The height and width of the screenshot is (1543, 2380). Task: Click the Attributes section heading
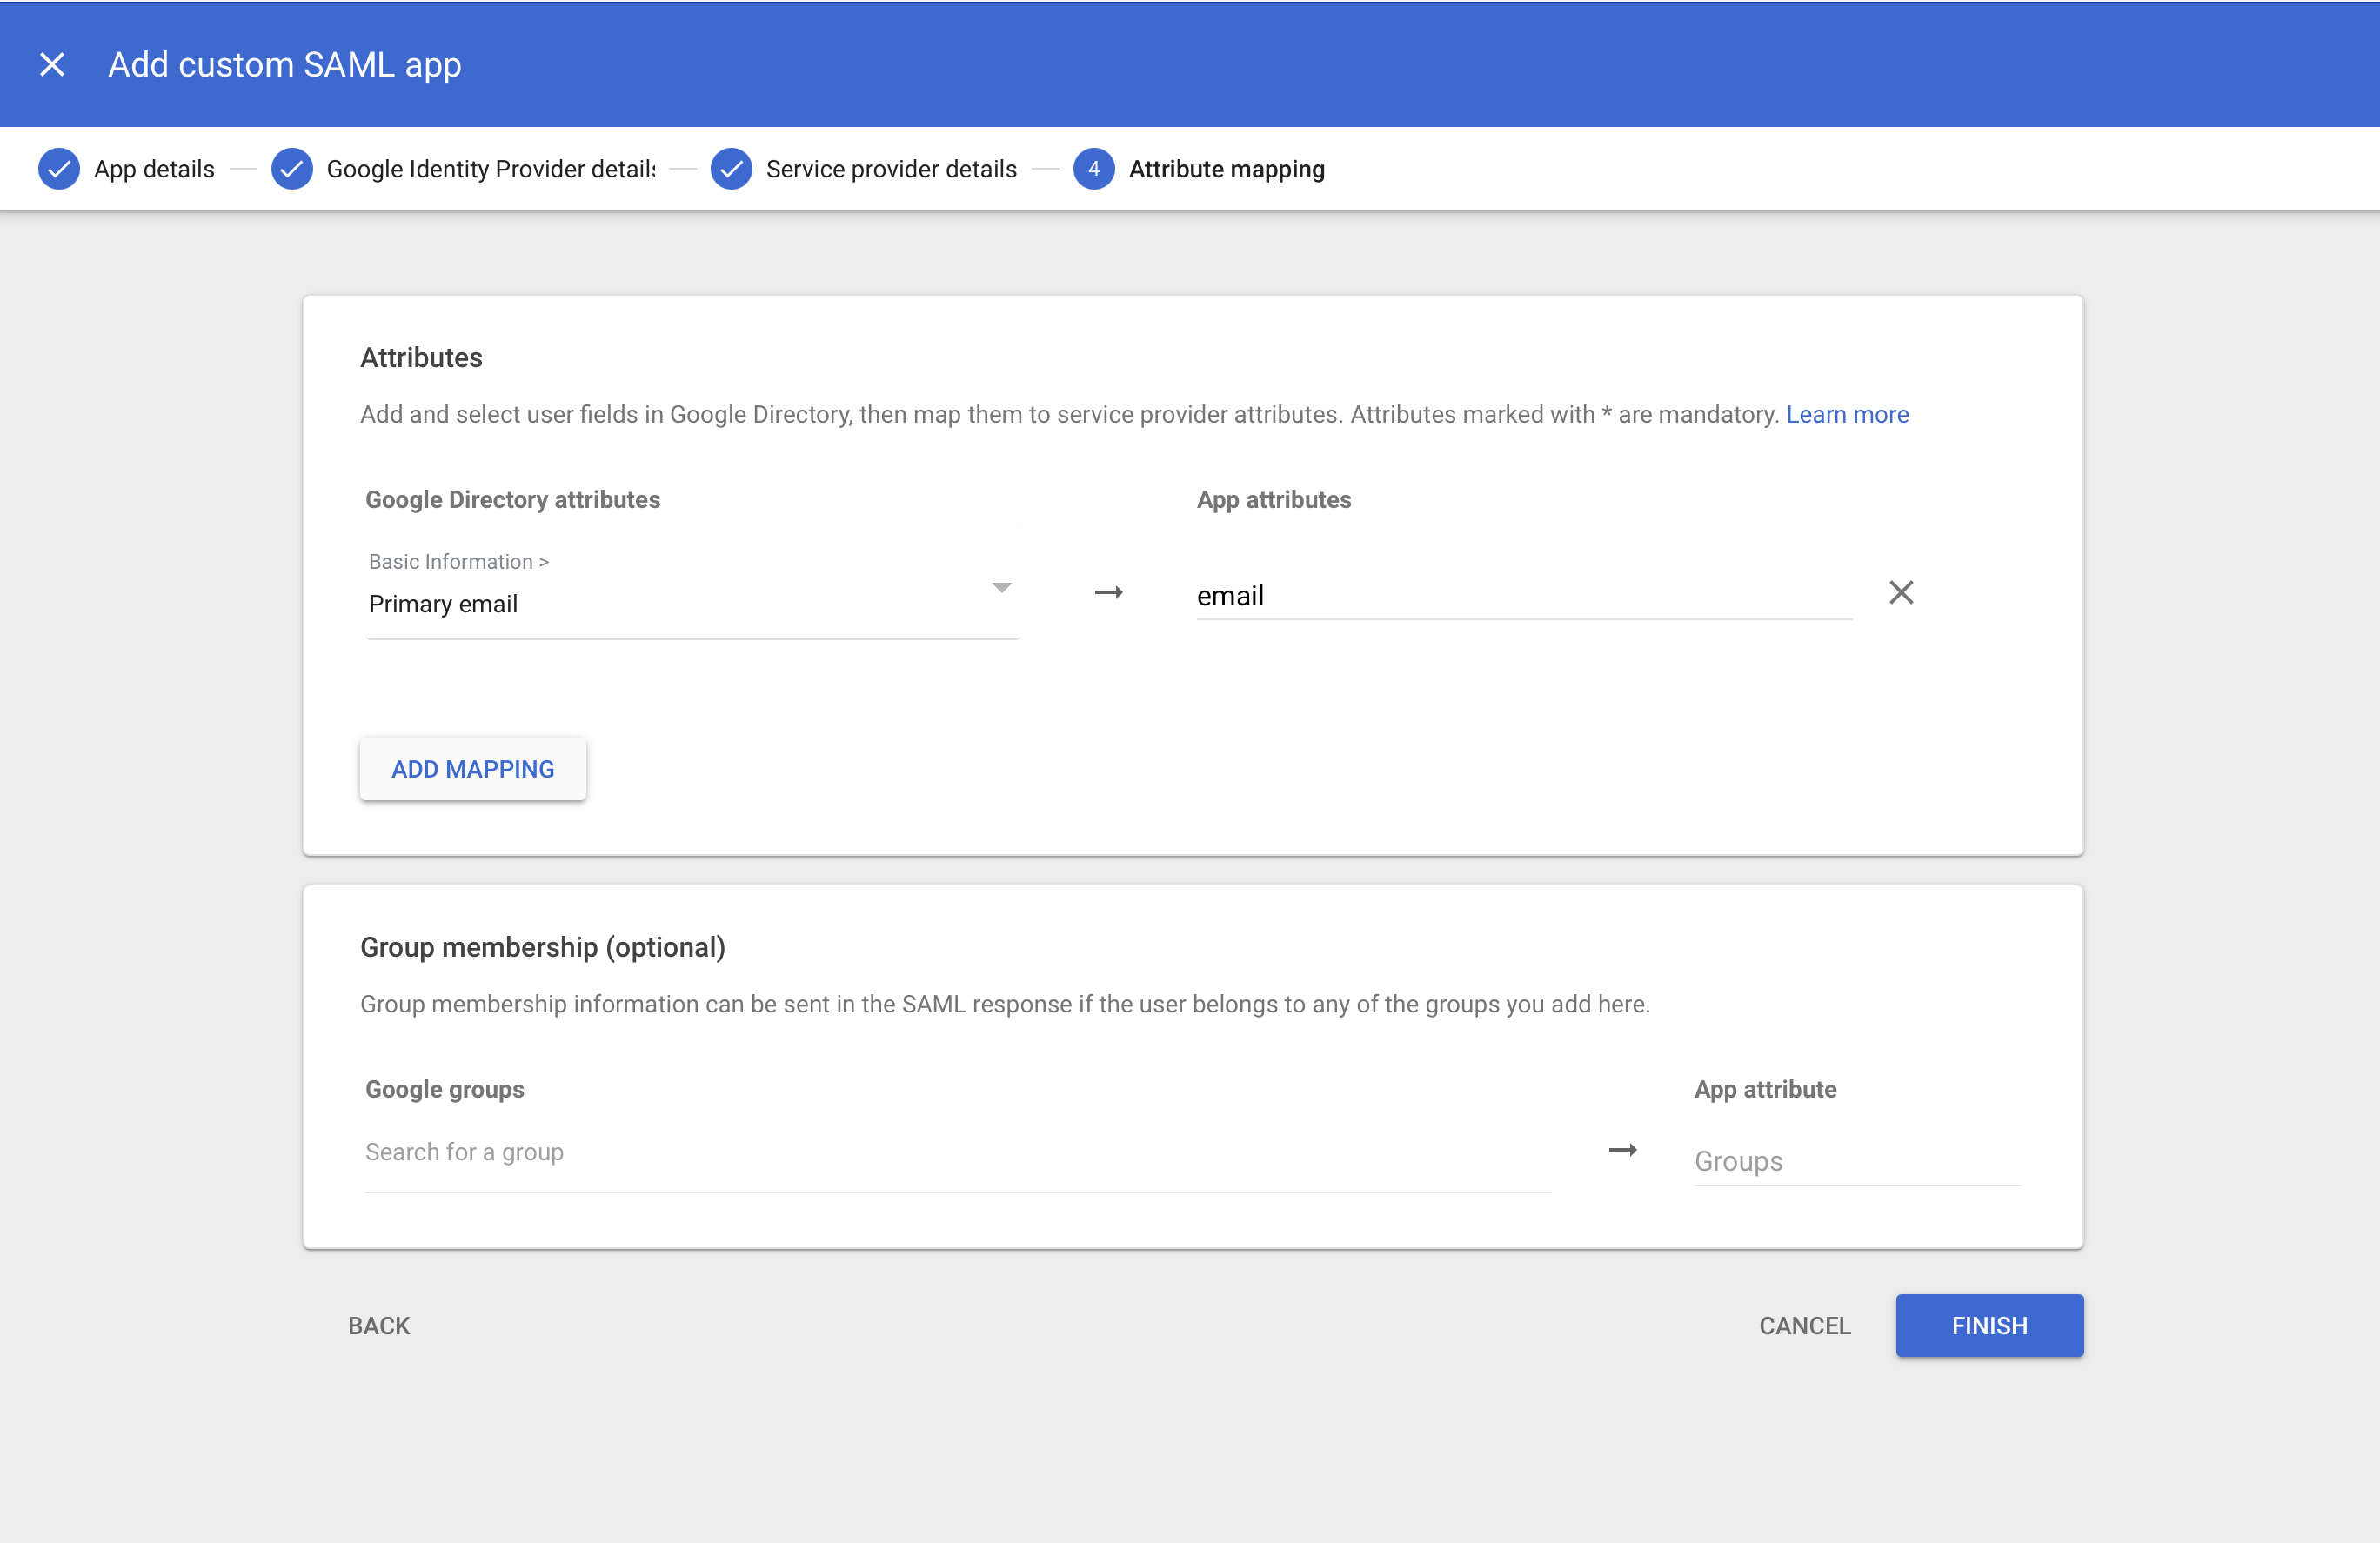[x=421, y=358]
